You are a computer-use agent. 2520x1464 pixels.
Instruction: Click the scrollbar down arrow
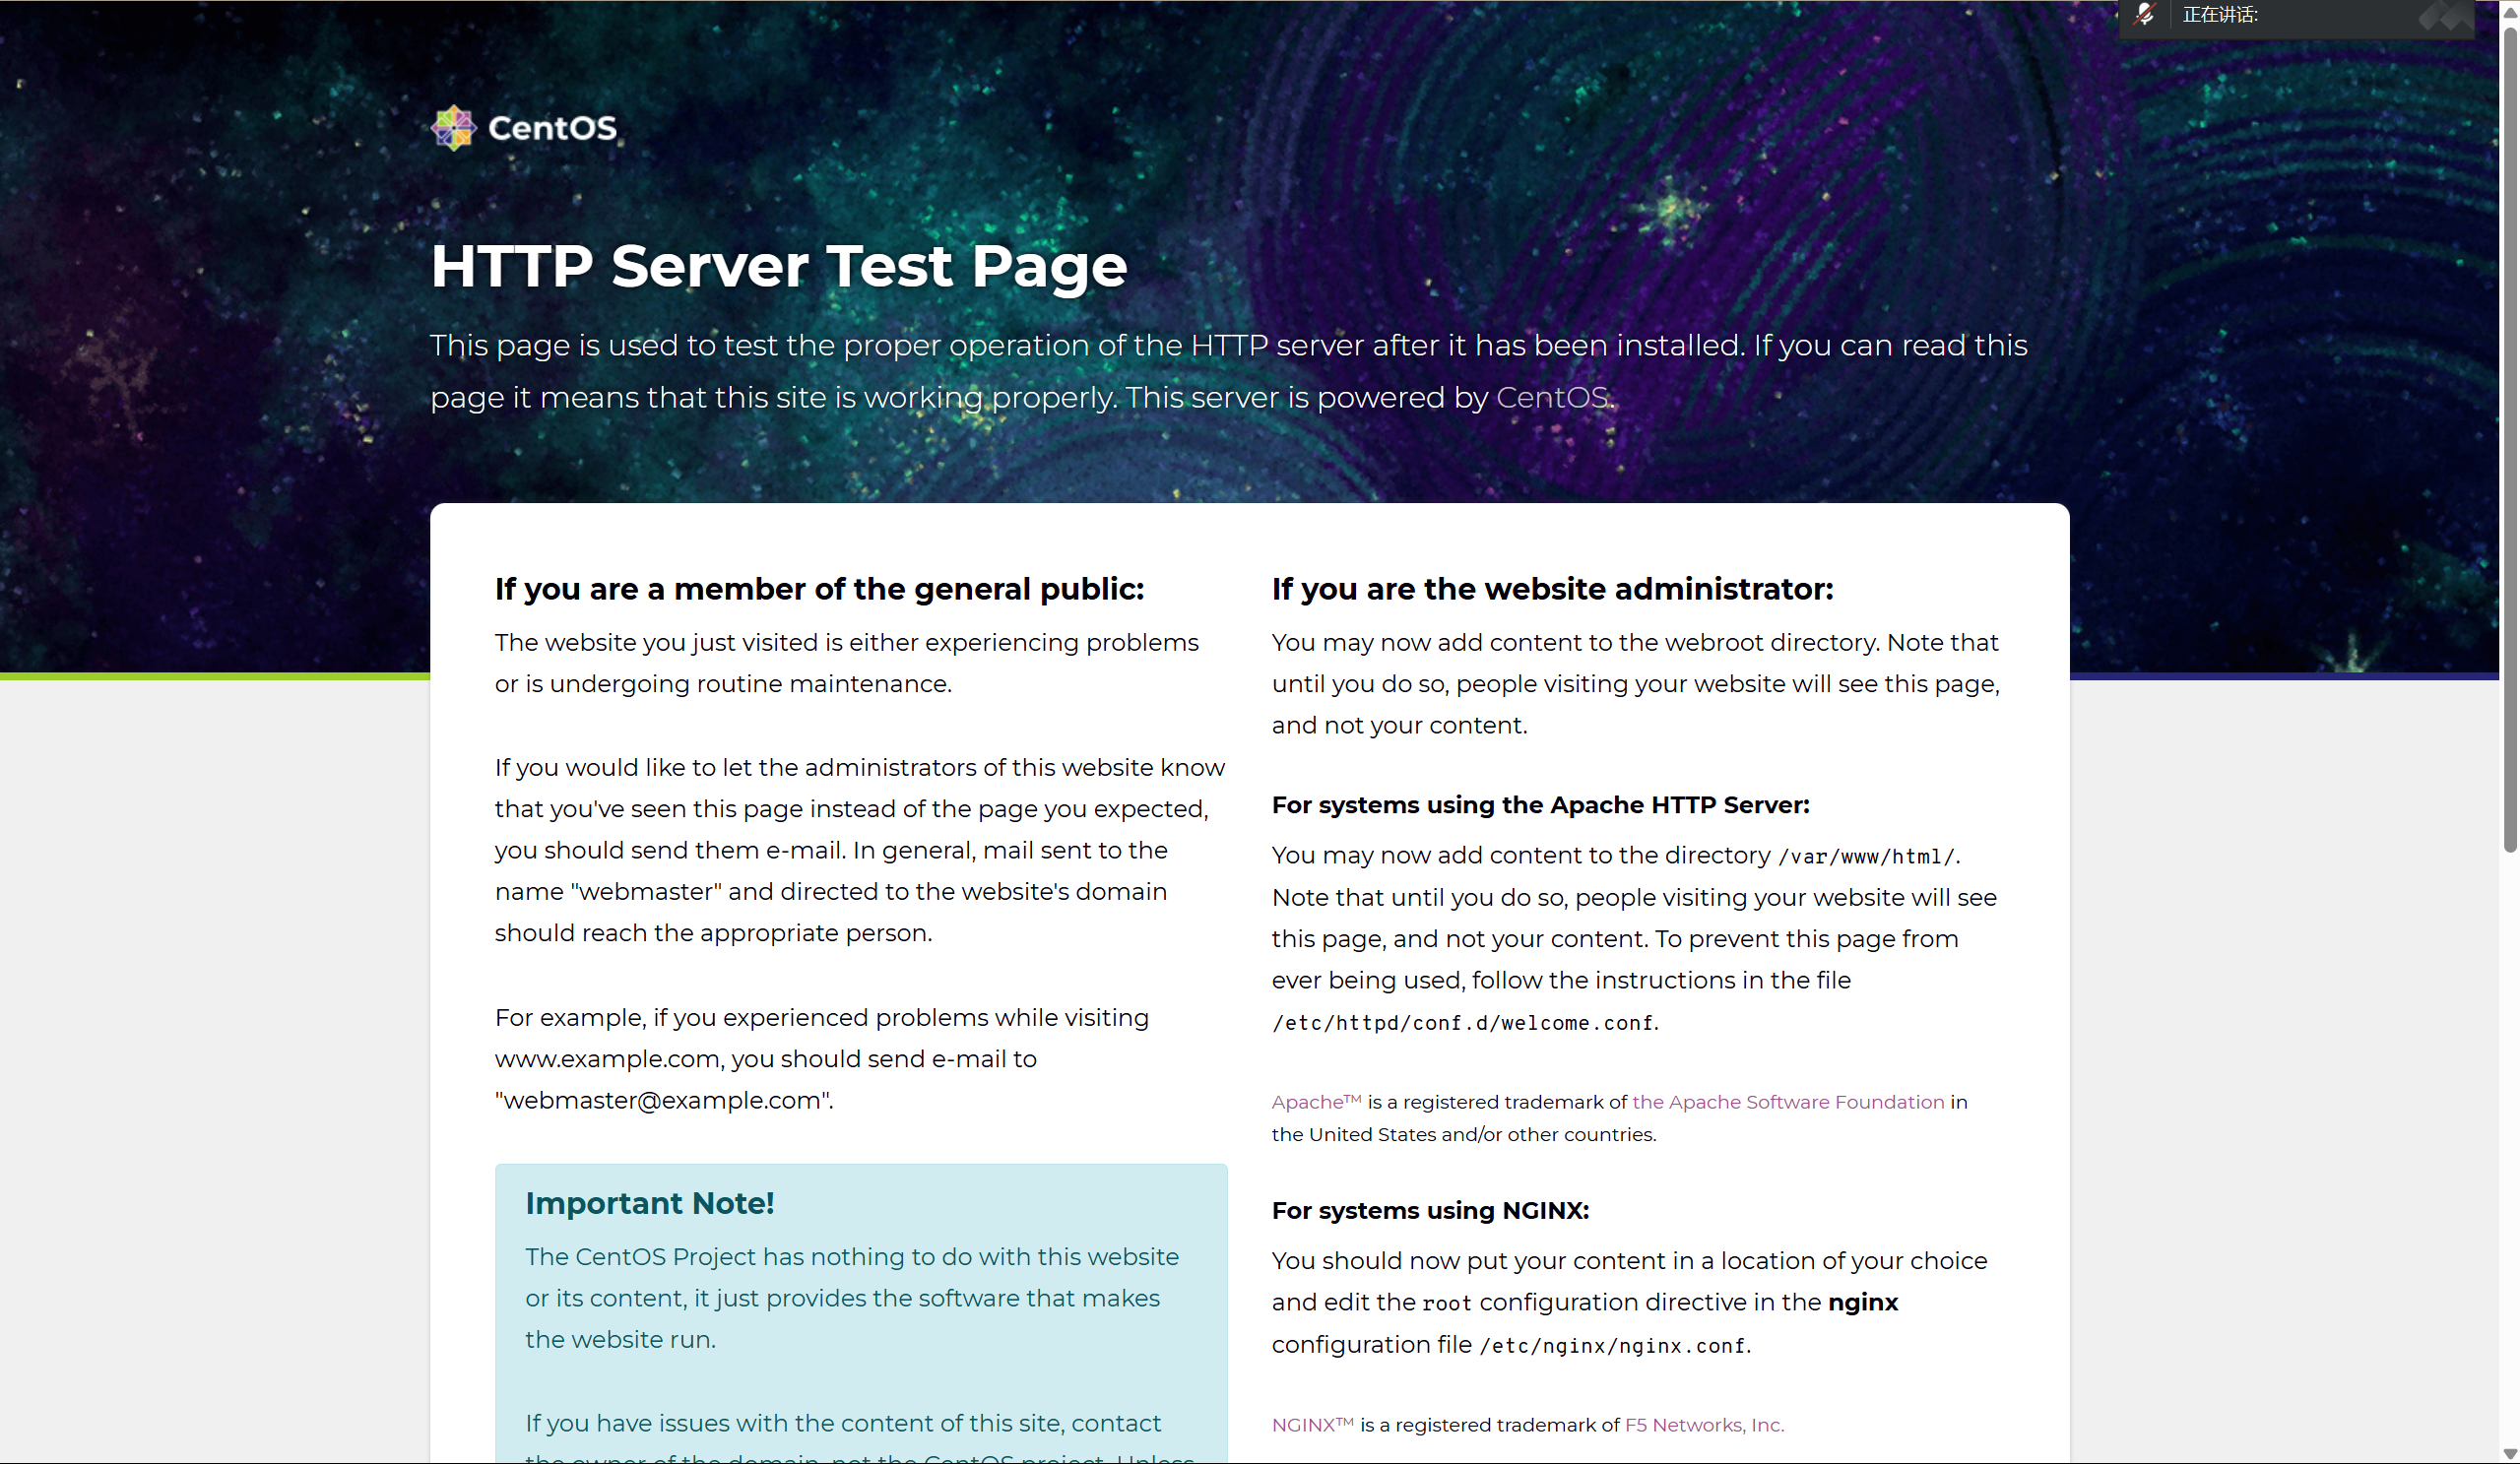pyautogui.click(x=2509, y=1453)
